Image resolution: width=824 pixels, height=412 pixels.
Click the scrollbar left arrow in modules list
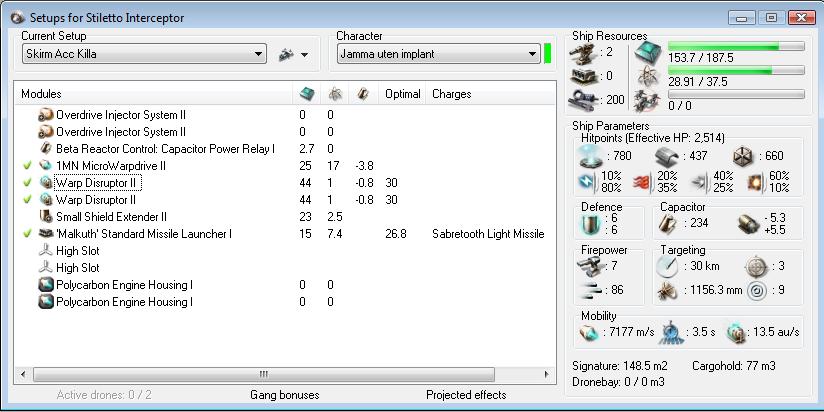pyautogui.click(x=23, y=374)
